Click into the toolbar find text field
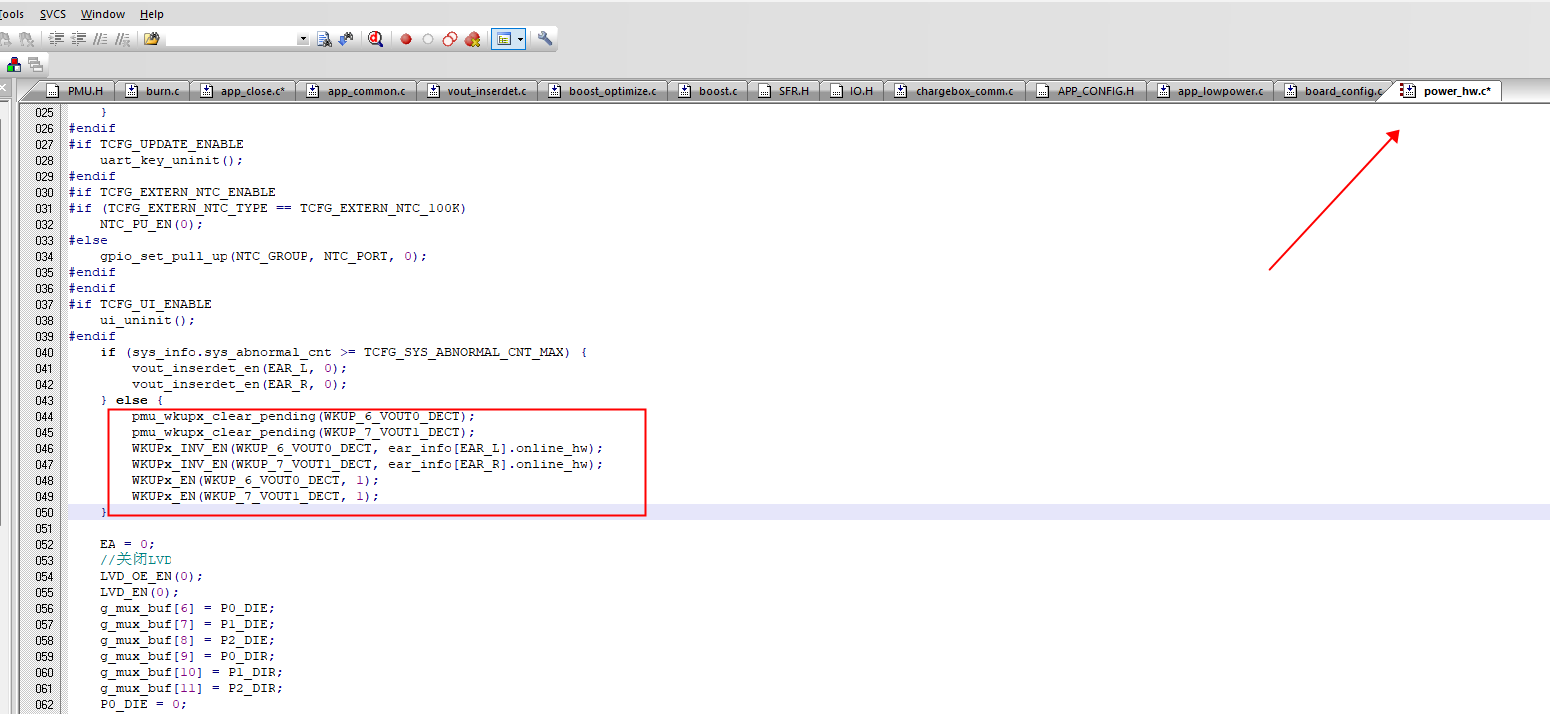This screenshot has width=1550, height=714. [x=231, y=39]
